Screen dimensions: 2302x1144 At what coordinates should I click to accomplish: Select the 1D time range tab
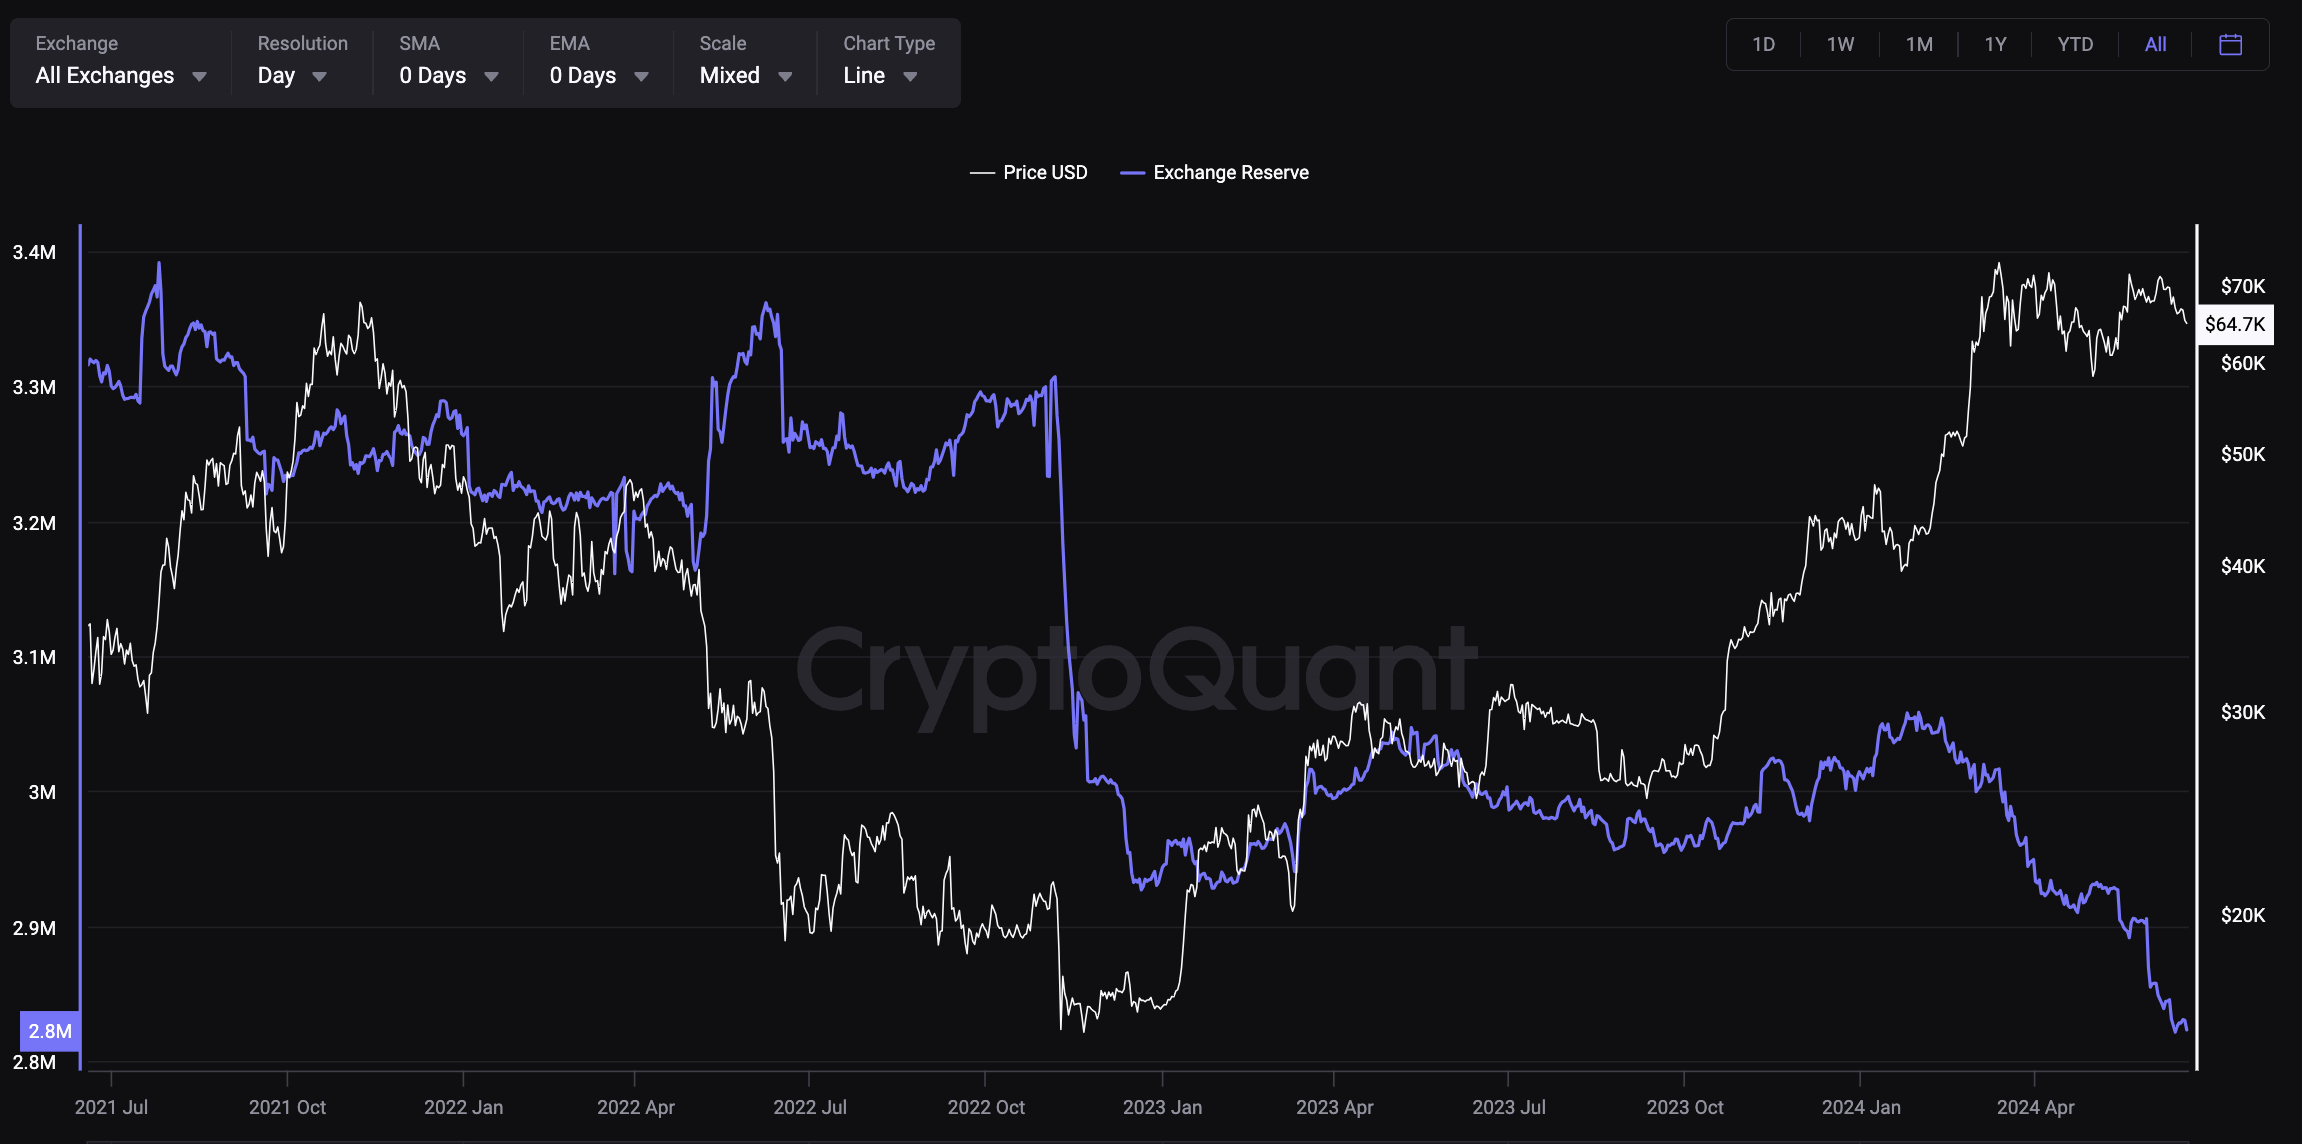[x=1763, y=45]
